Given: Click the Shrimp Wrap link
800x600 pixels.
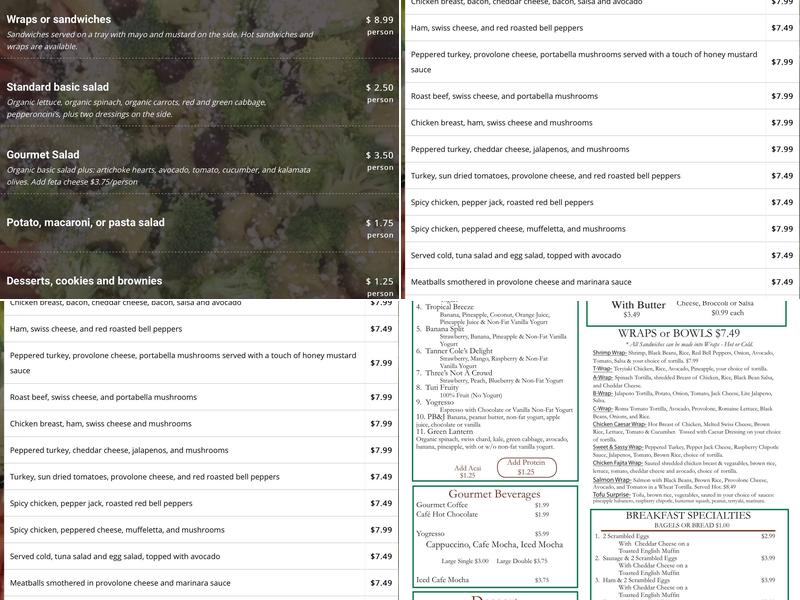Looking at the screenshot, I should point(609,353).
